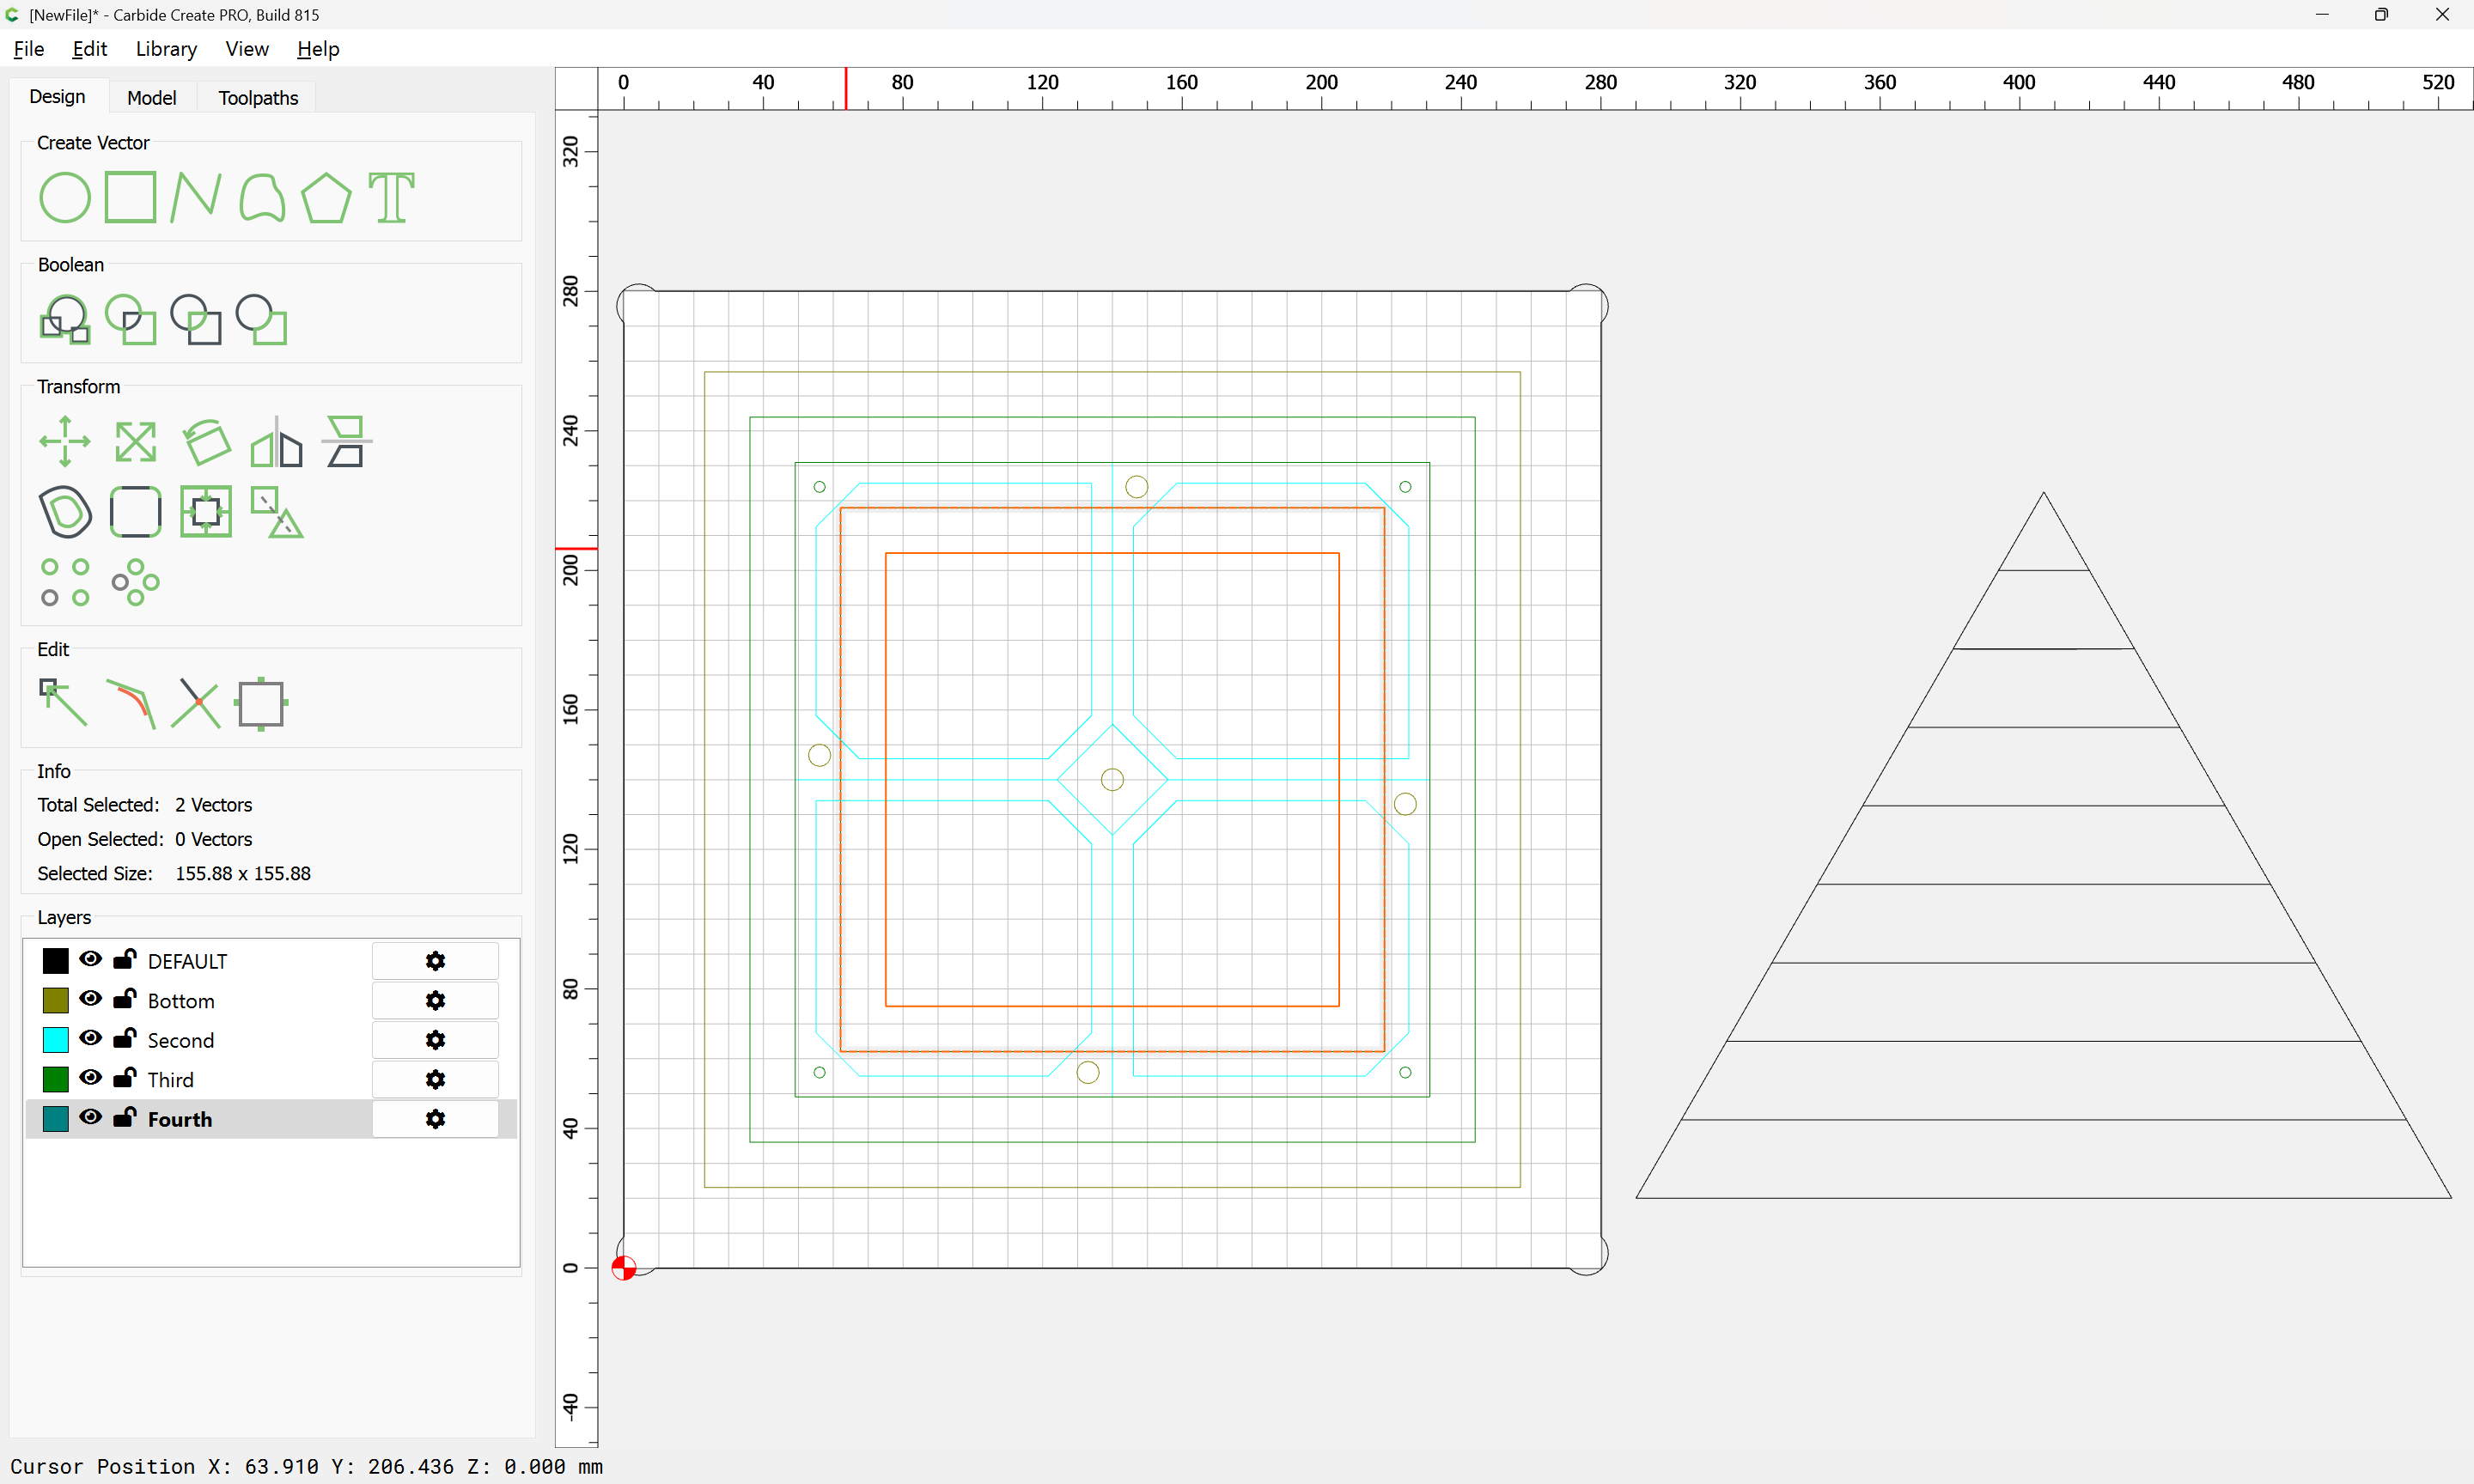Hide the Second layer with eye icon

tap(91, 1038)
